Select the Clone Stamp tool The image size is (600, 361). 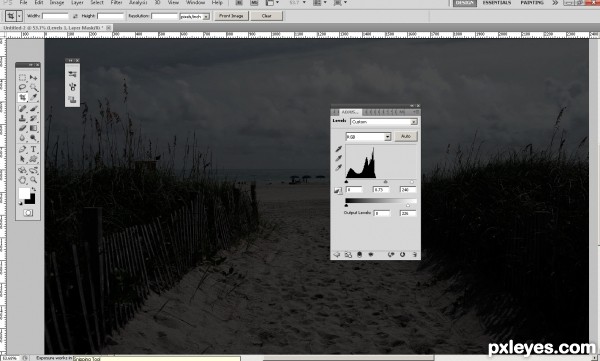(x=23, y=118)
